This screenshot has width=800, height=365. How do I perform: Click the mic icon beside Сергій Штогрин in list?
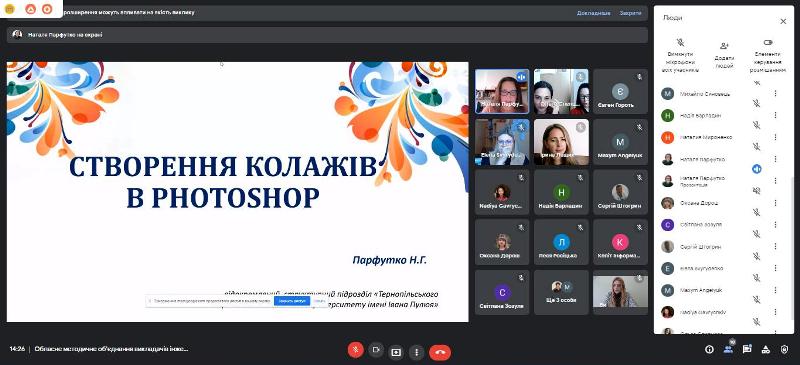point(757,256)
